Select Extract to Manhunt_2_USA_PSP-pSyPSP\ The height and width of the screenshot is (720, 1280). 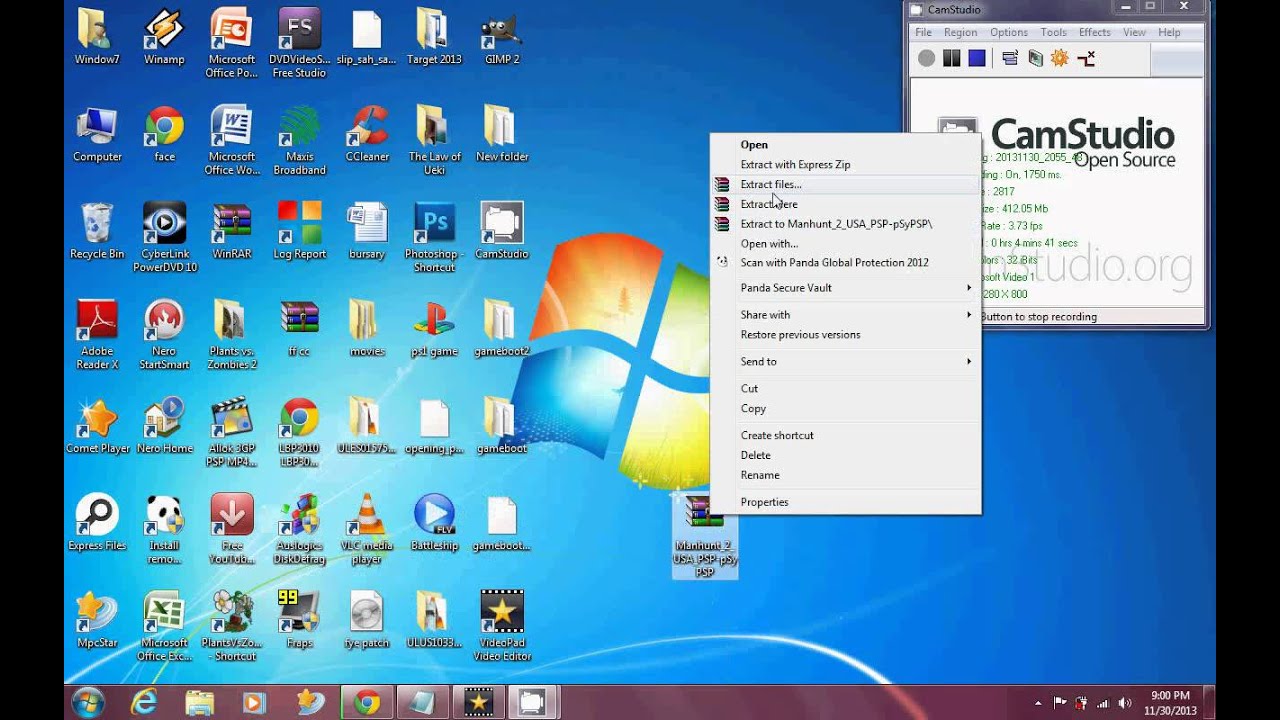tap(845, 224)
